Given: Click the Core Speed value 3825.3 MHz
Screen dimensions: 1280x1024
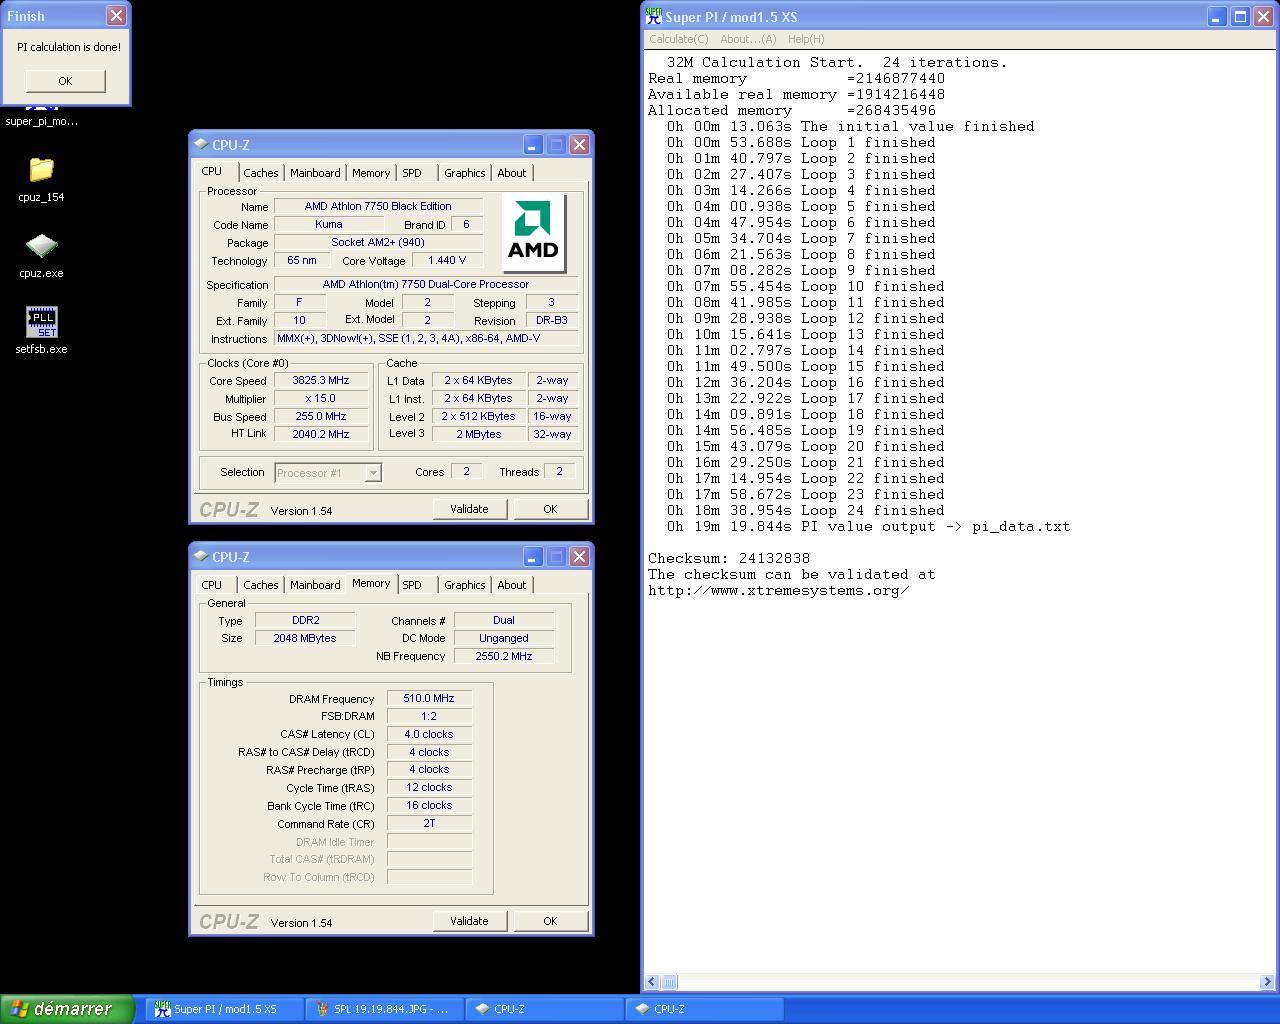Looking at the screenshot, I should pyautogui.click(x=321, y=381).
